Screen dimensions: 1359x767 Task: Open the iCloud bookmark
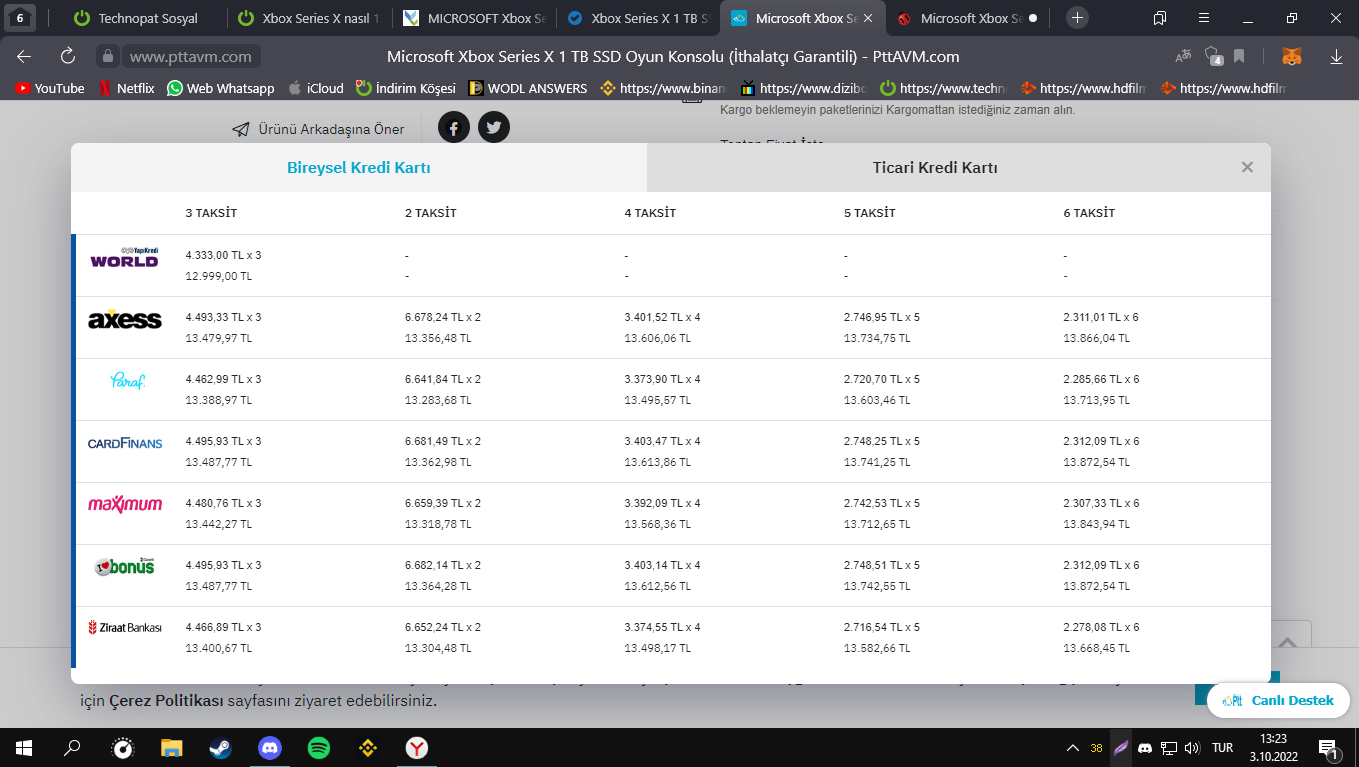tap(316, 88)
